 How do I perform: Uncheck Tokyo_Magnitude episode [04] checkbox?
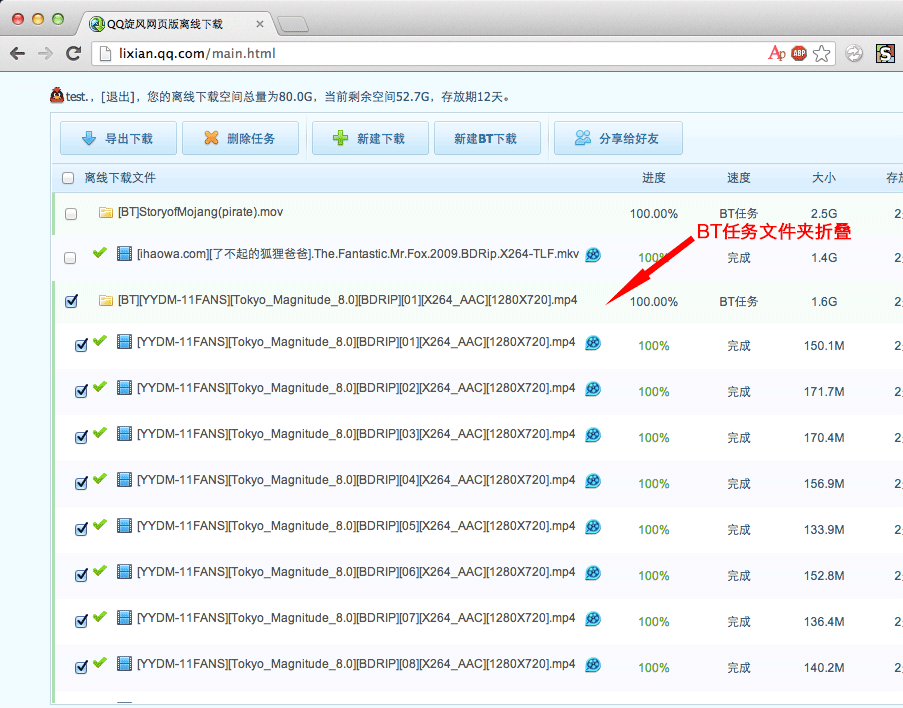pos(81,483)
